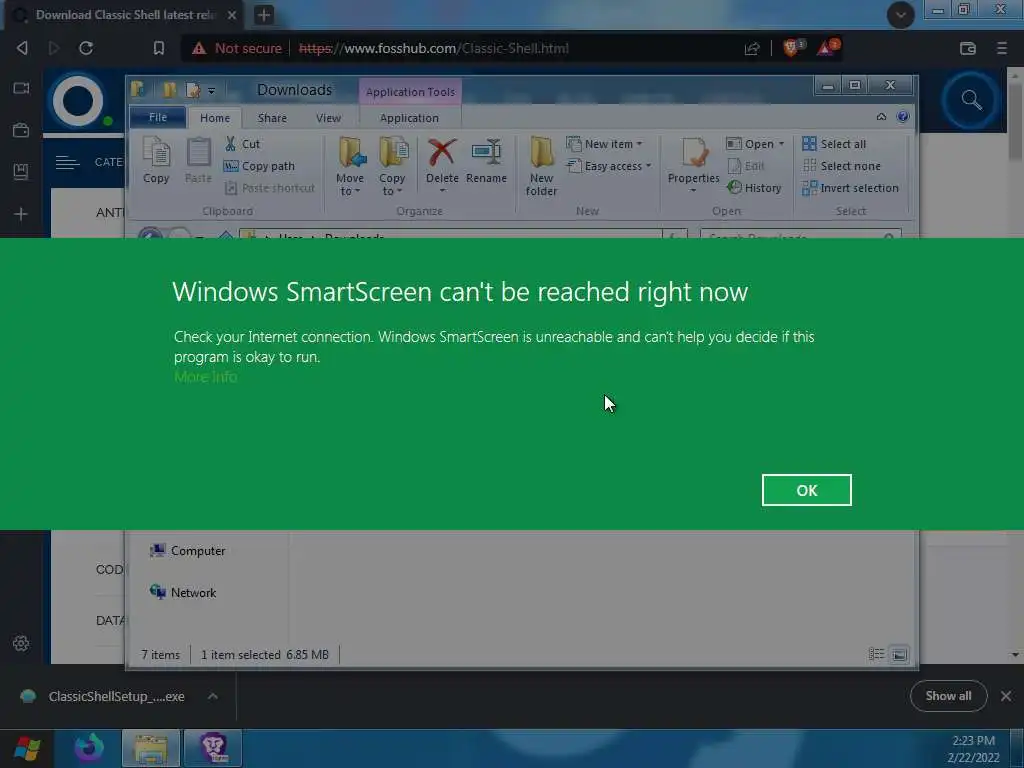This screenshot has width=1024, height=768.
Task: Click Paste shortcut in the ribbon
Action: point(270,188)
